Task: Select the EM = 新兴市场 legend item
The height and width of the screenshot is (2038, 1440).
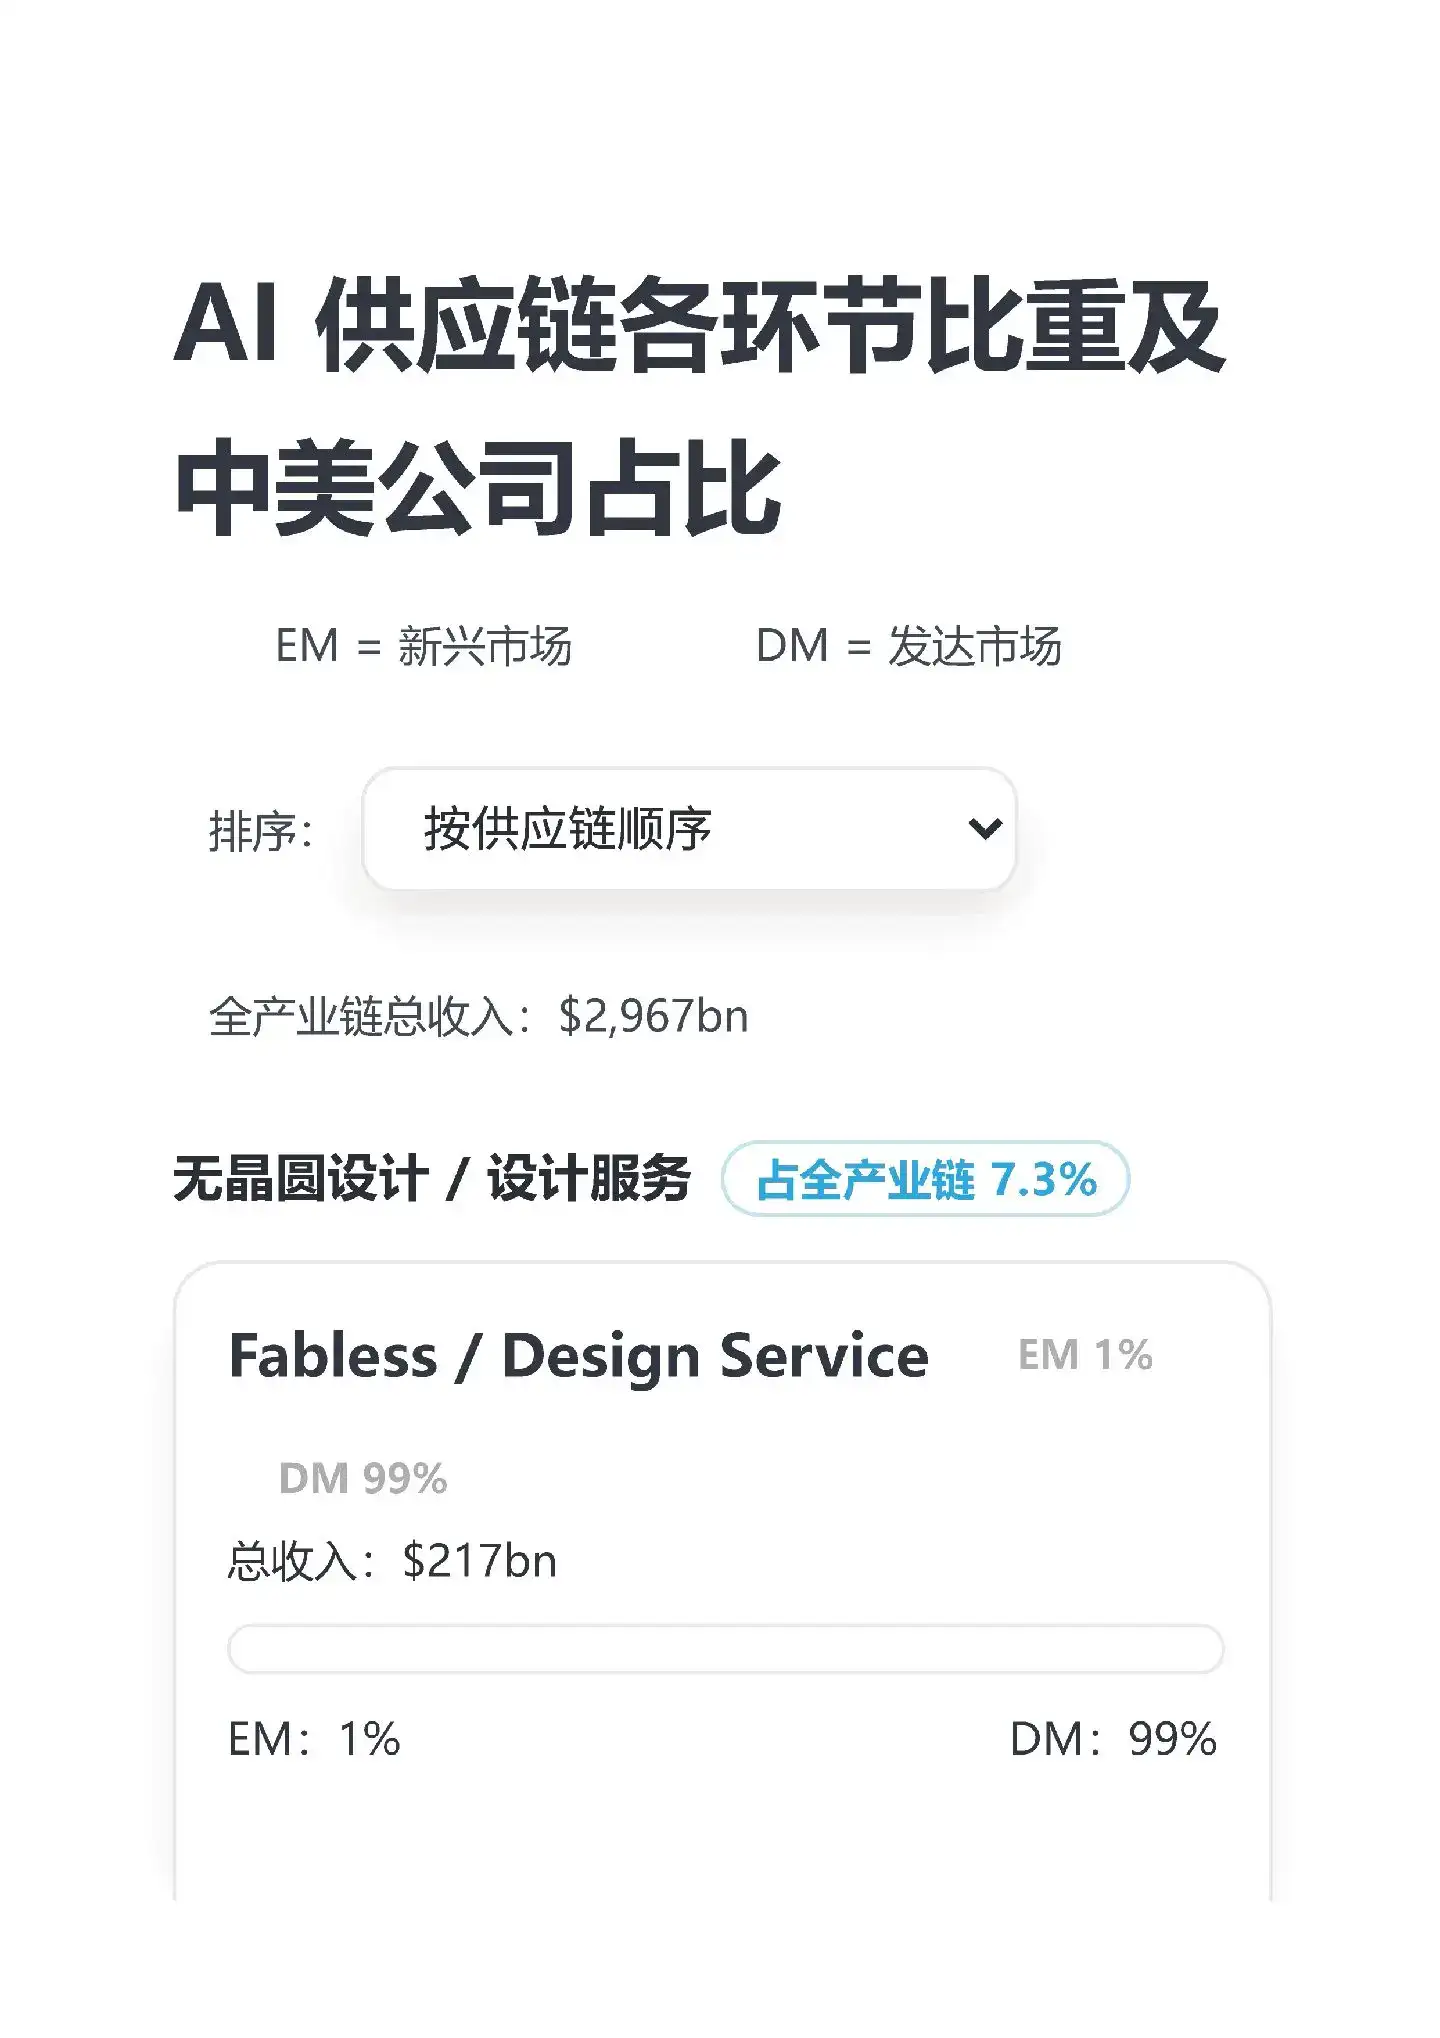Action: coord(423,646)
